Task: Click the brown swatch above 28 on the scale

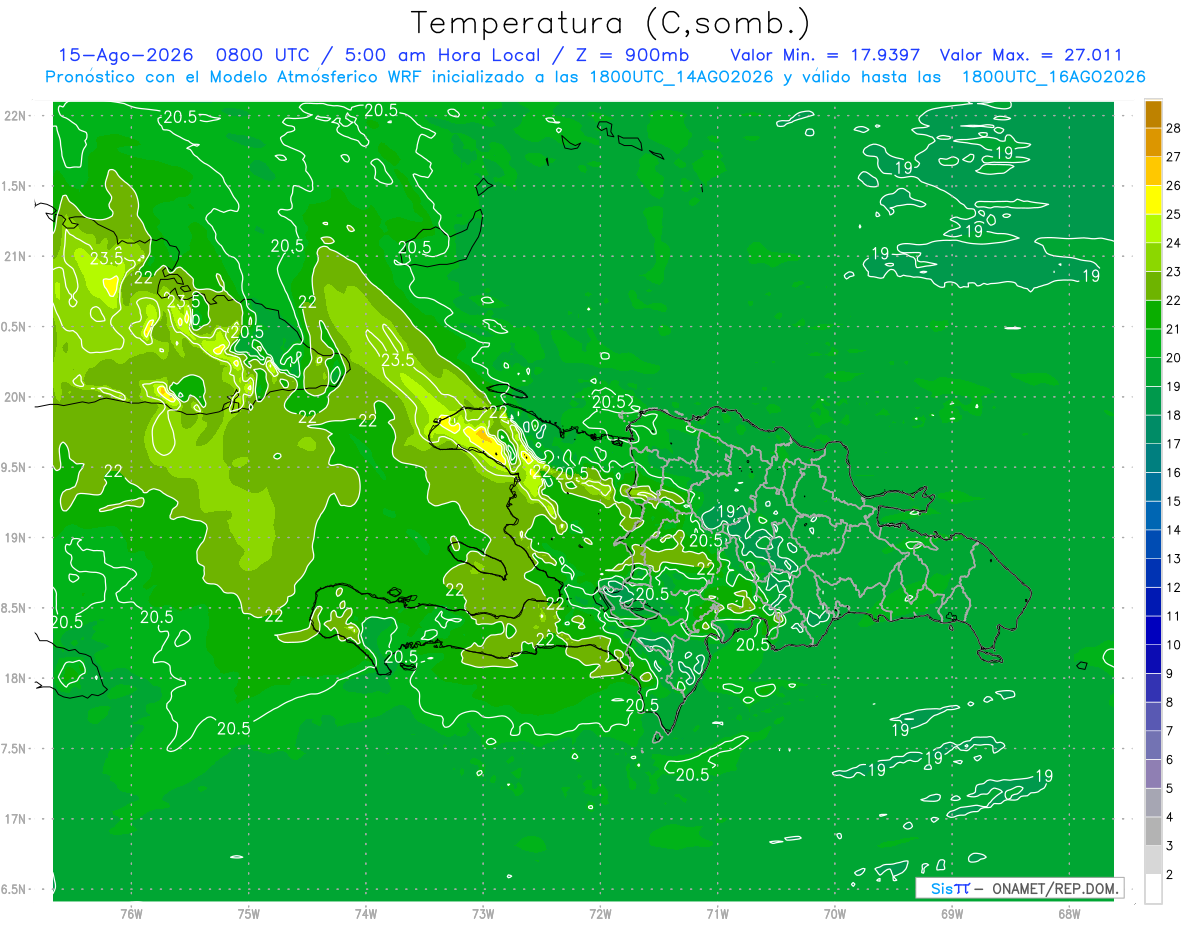Action: tap(1153, 114)
